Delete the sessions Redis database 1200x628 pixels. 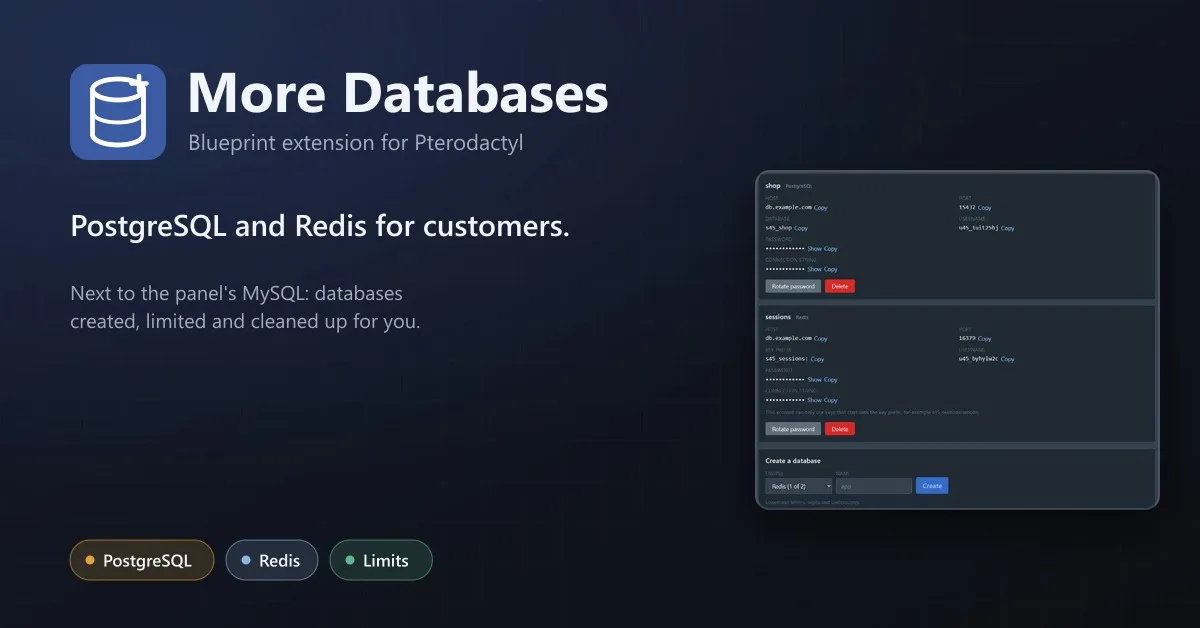click(x=840, y=429)
